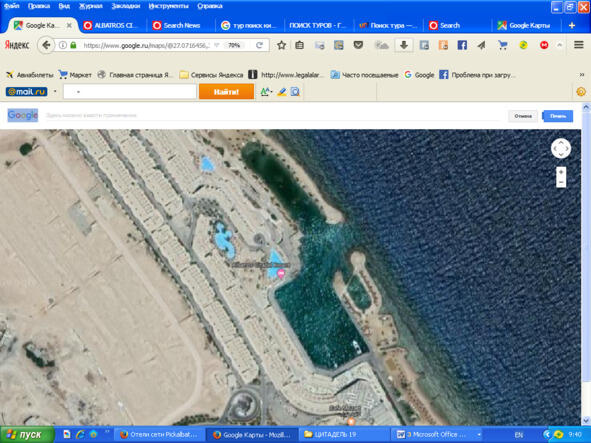The width and height of the screenshot is (591, 443).
Task: Click the URL address bar field
Action: (x=147, y=45)
